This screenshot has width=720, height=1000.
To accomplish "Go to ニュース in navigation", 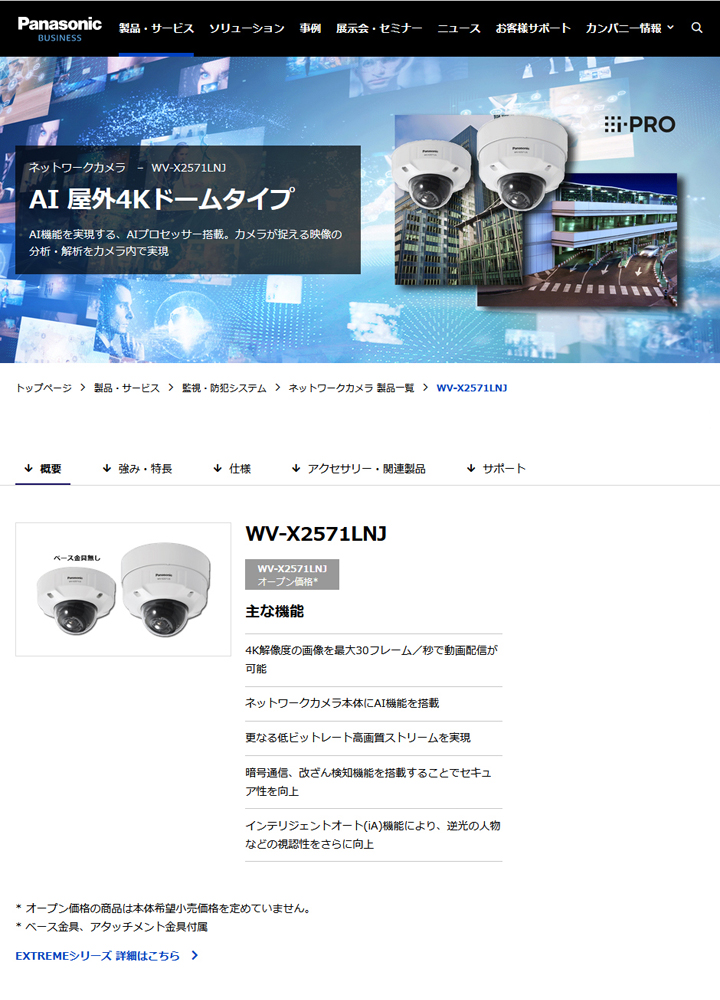I will 459,28.
